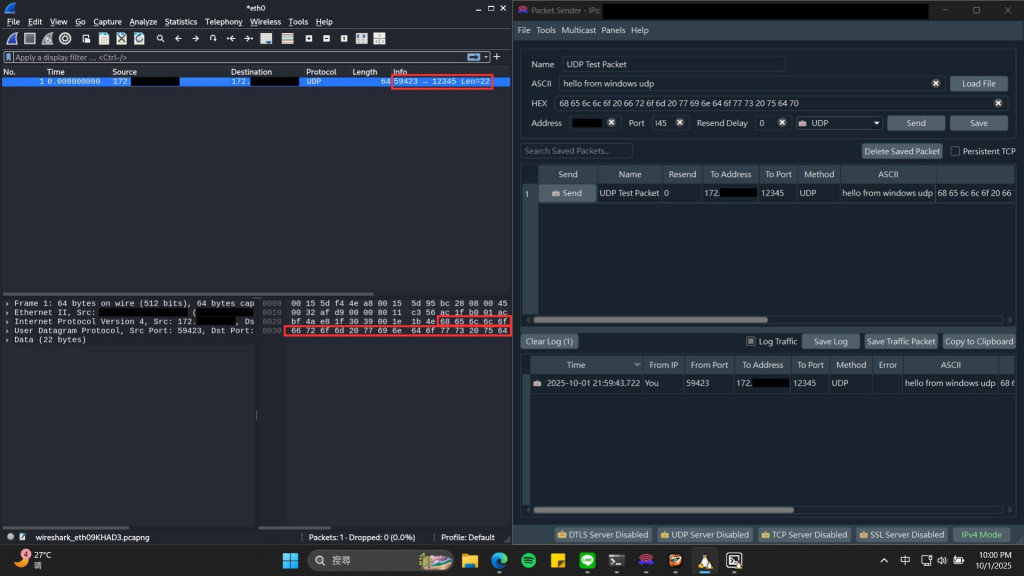Viewport: 1024px width, 576px height.
Task: Open Find a packet magnifier icon
Action: click(160, 39)
